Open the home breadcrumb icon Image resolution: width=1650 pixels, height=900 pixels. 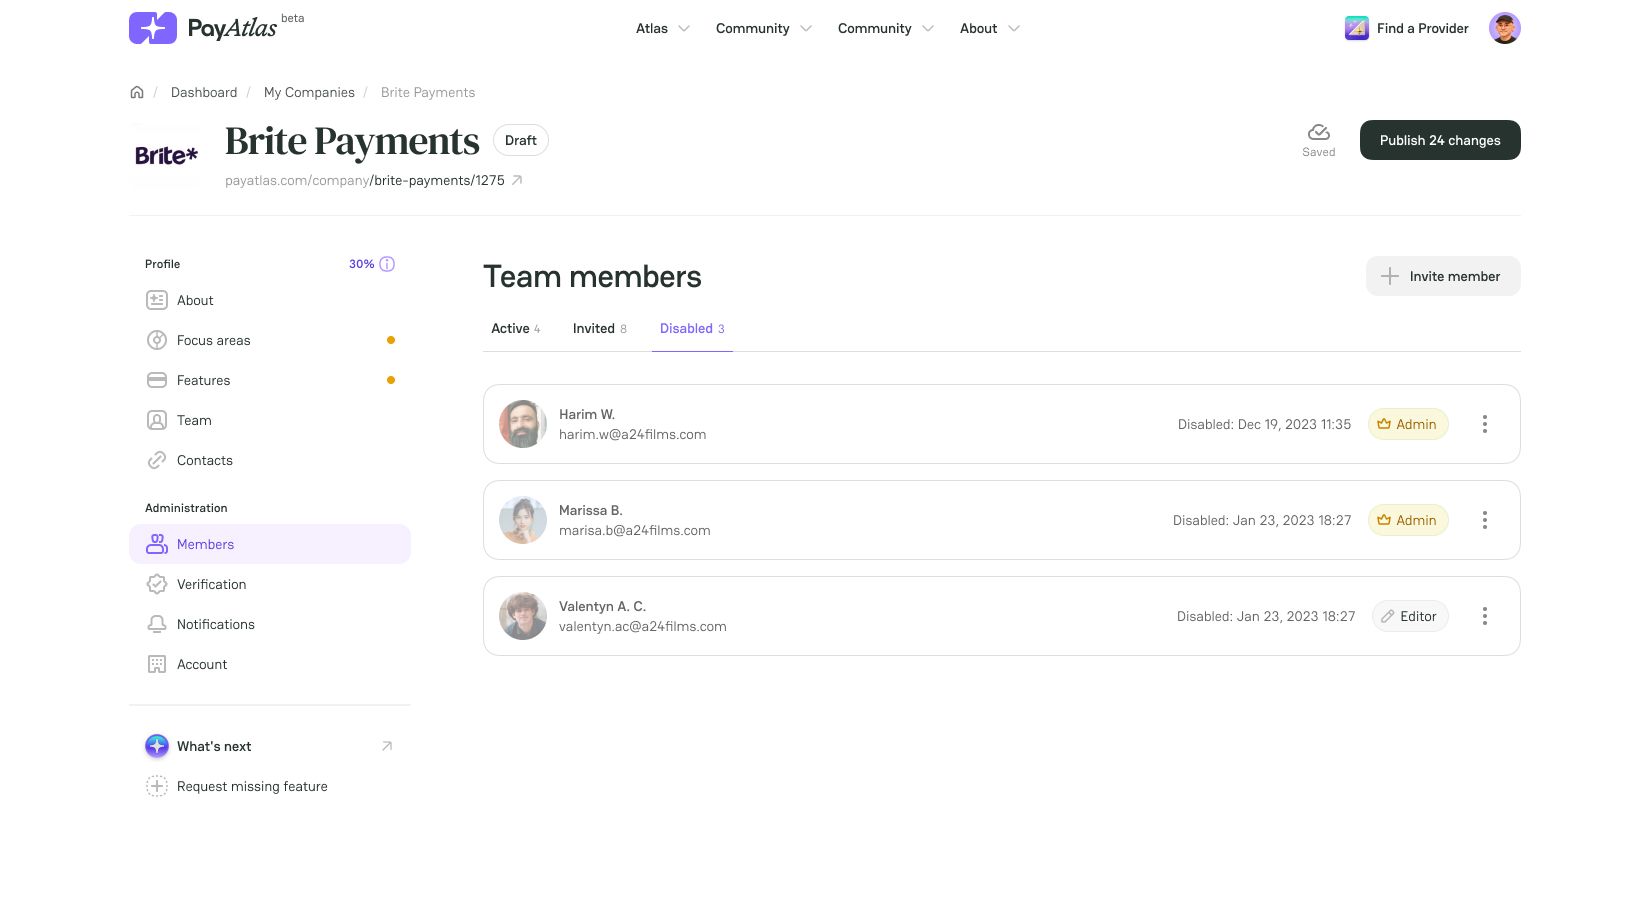pyautogui.click(x=137, y=92)
